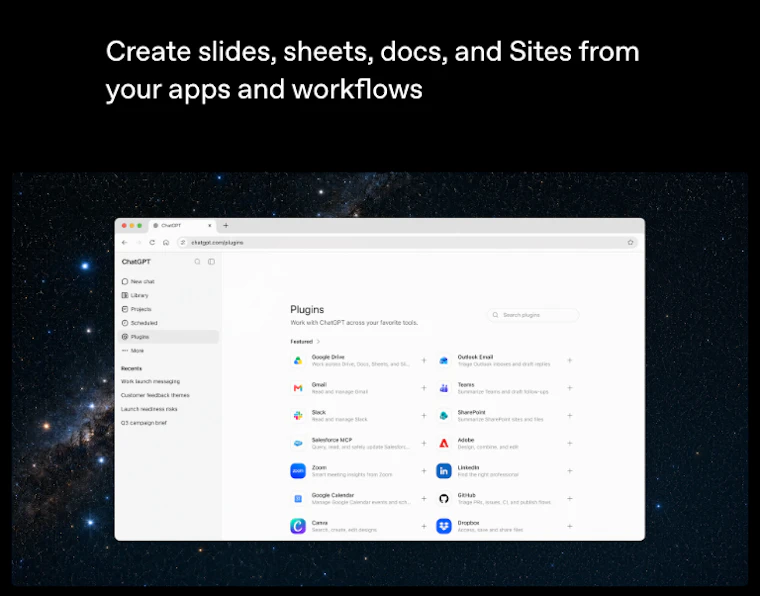The image size is (760, 596).
Task: Open Library in the sidebar
Action: [x=168, y=295]
